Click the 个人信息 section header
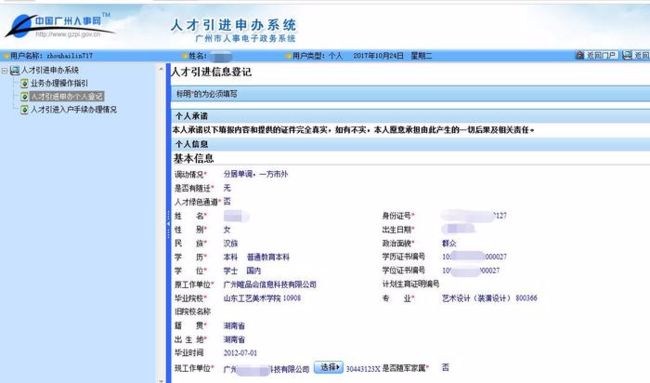 410,144
